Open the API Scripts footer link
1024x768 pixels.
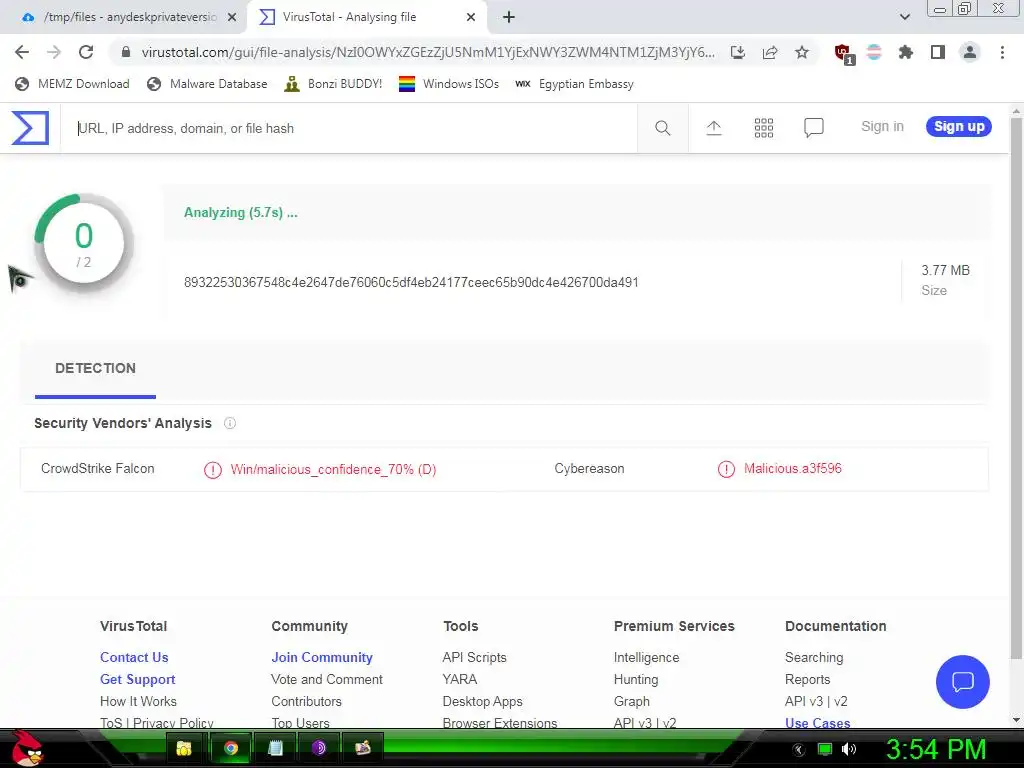coord(474,658)
